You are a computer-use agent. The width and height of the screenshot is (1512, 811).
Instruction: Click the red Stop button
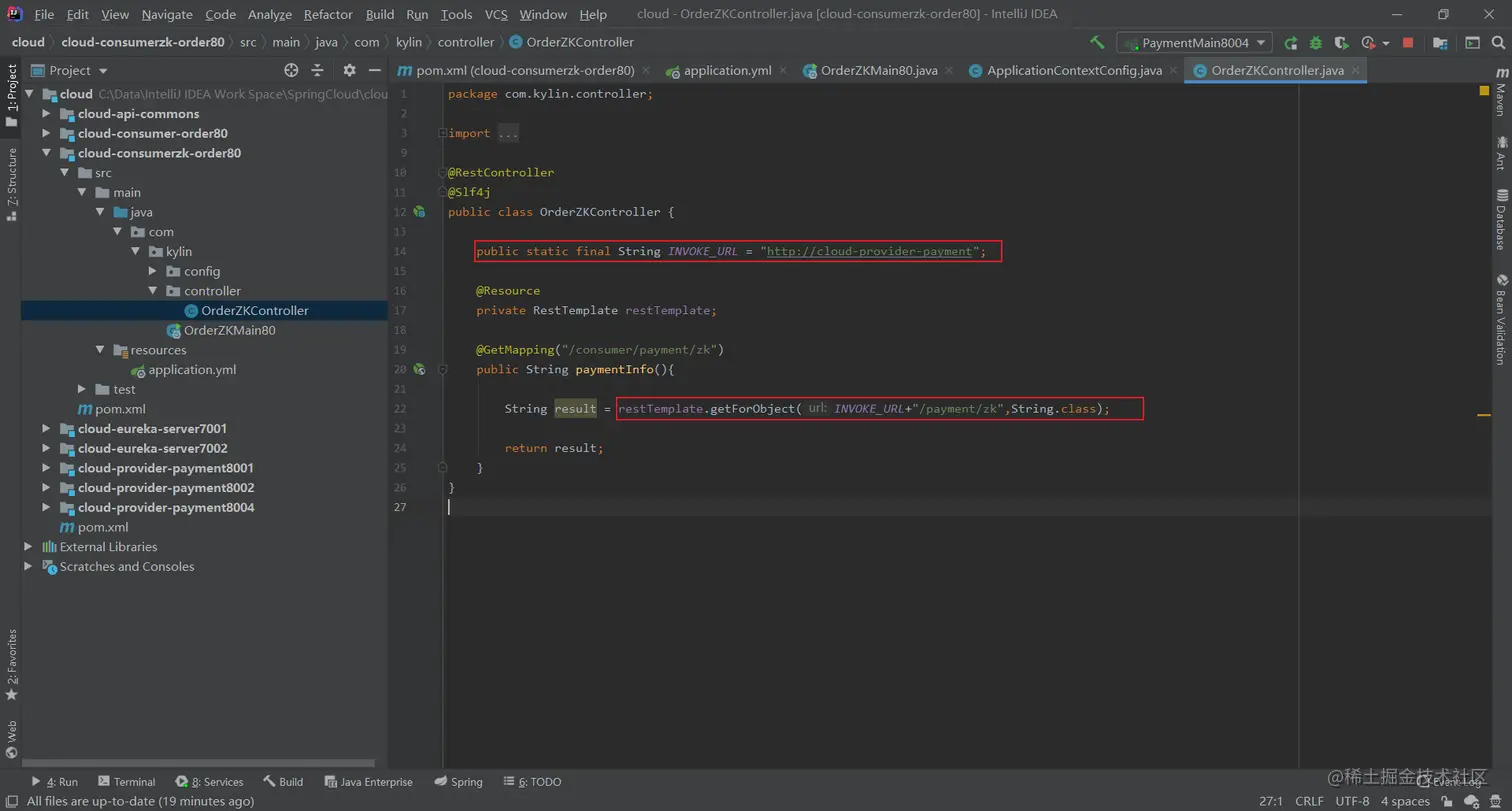click(x=1408, y=43)
